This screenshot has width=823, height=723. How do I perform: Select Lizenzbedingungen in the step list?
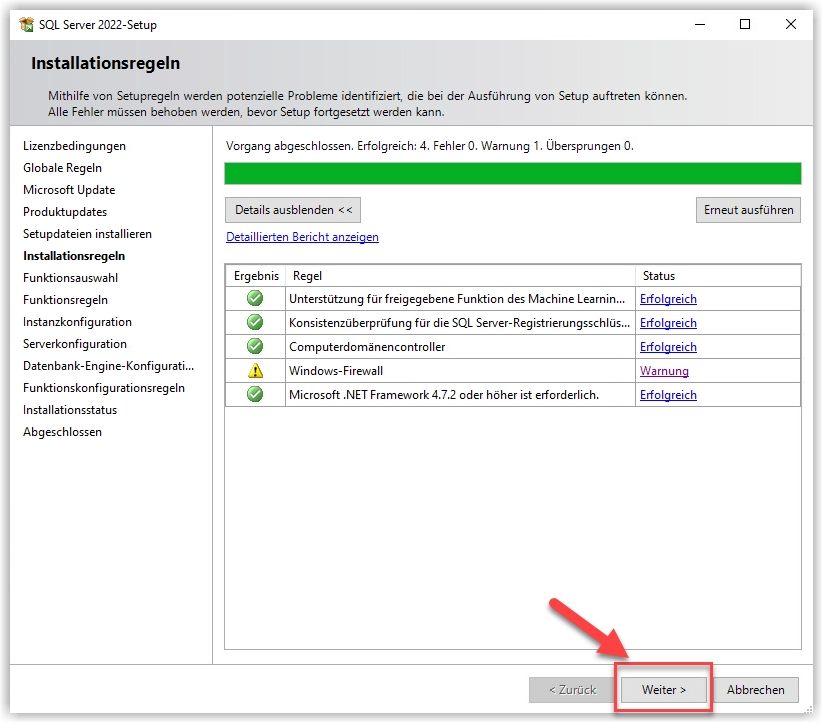(x=75, y=146)
